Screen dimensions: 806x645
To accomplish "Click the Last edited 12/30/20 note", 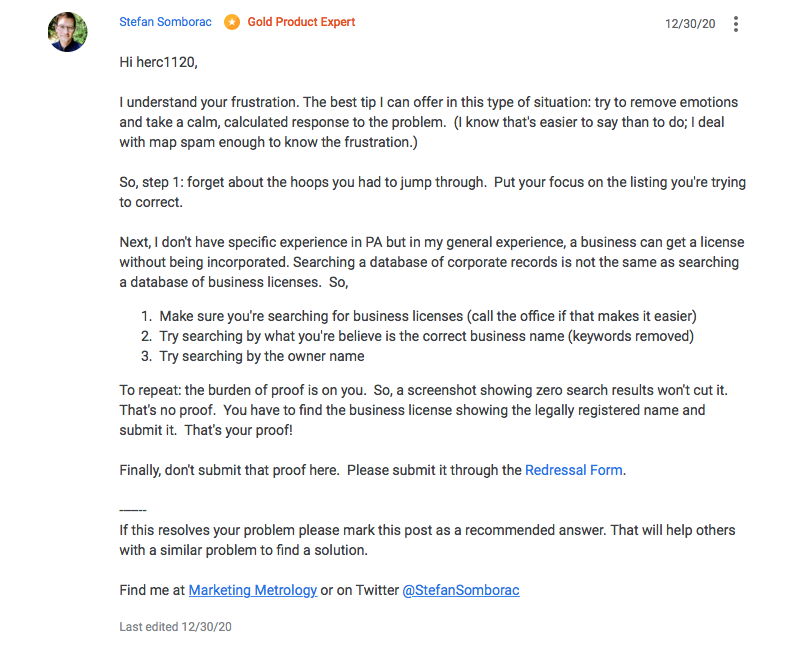I will pos(175,626).
